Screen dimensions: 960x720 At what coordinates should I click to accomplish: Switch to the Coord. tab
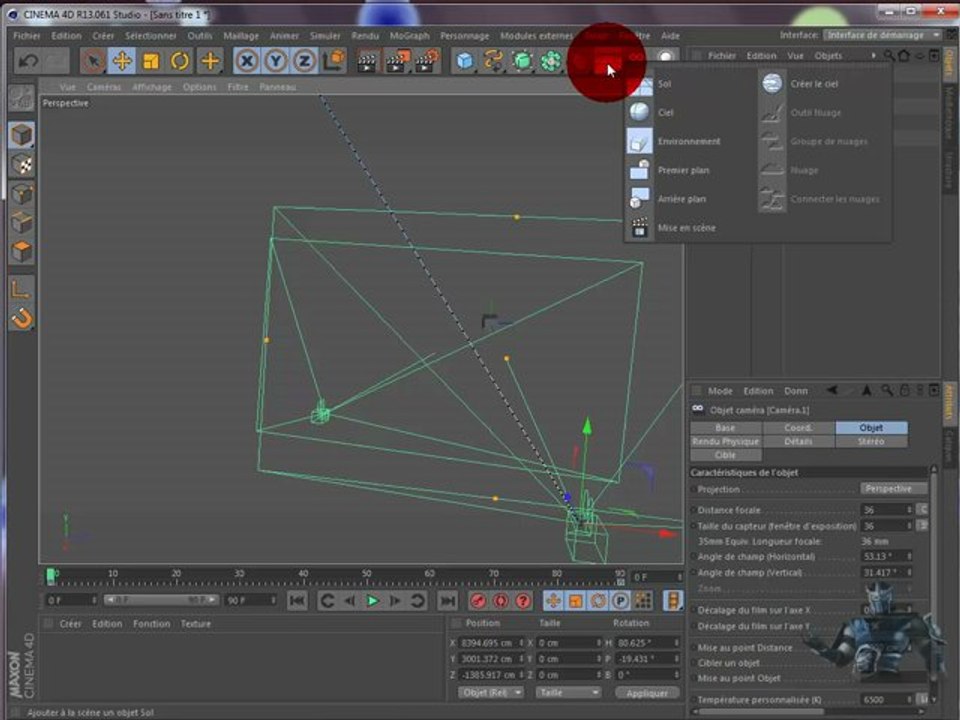tap(798, 428)
